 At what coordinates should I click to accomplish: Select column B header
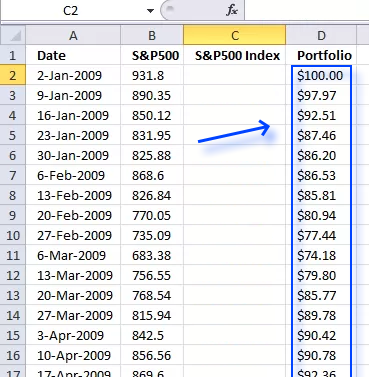[152, 35]
